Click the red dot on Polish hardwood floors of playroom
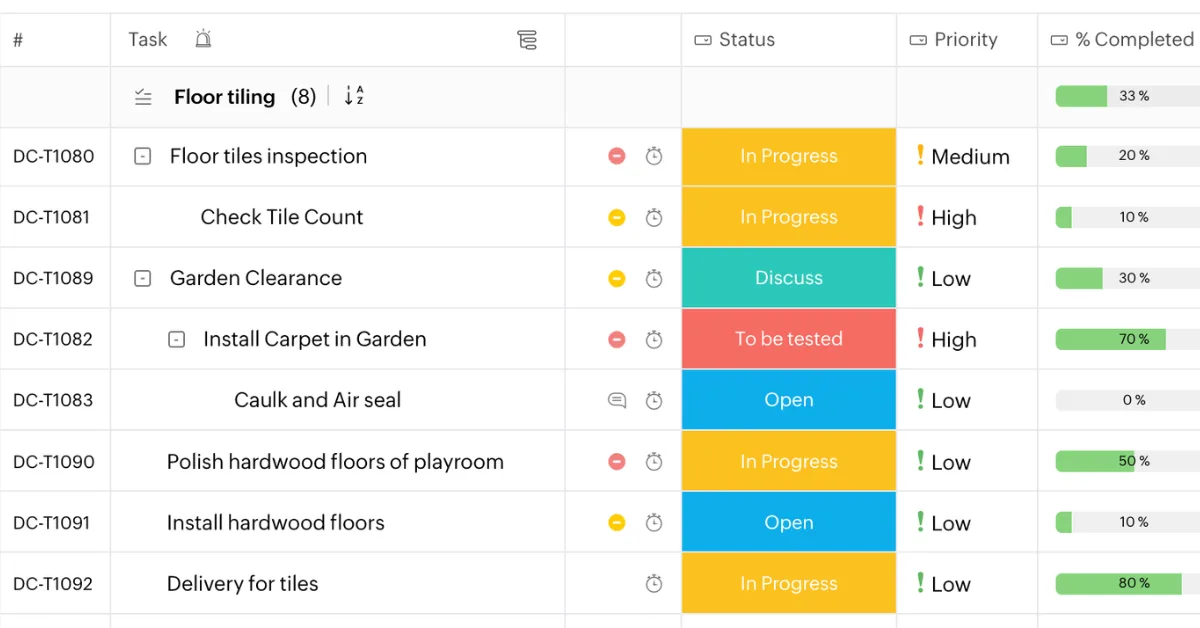The image size is (1200, 628). click(617, 461)
